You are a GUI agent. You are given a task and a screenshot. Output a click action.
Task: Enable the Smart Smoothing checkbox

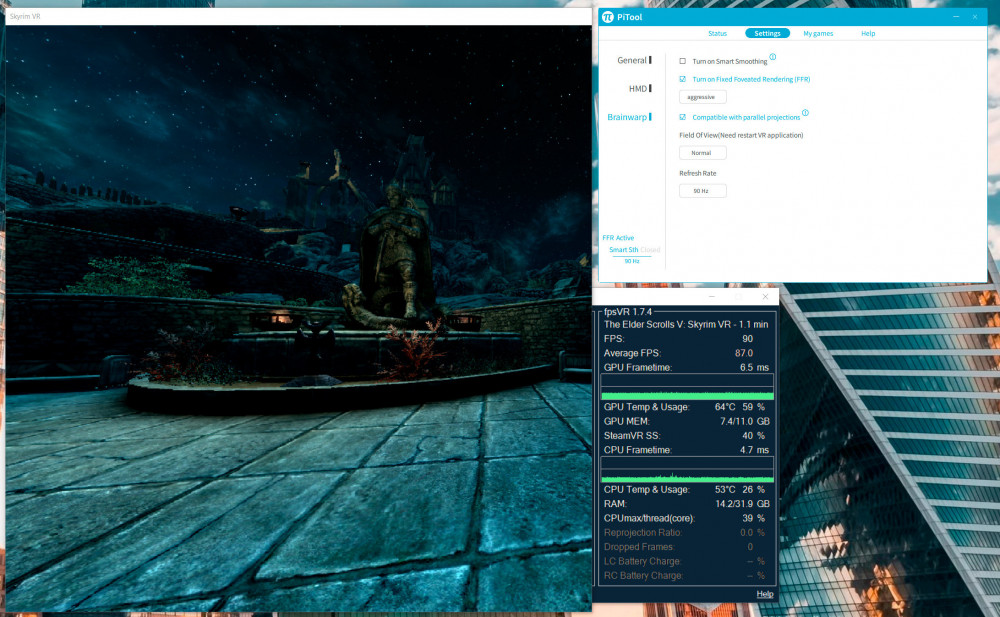point(683,61)
